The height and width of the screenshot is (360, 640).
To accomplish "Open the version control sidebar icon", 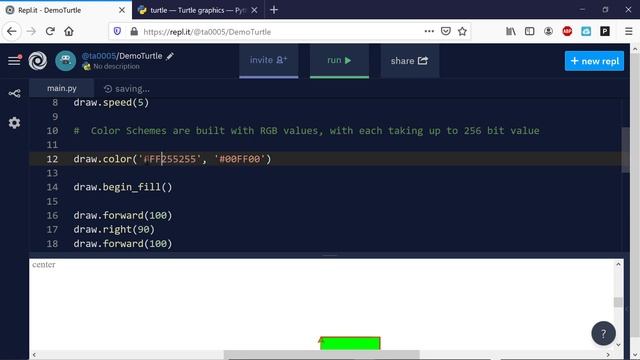I will pos(14,93).
